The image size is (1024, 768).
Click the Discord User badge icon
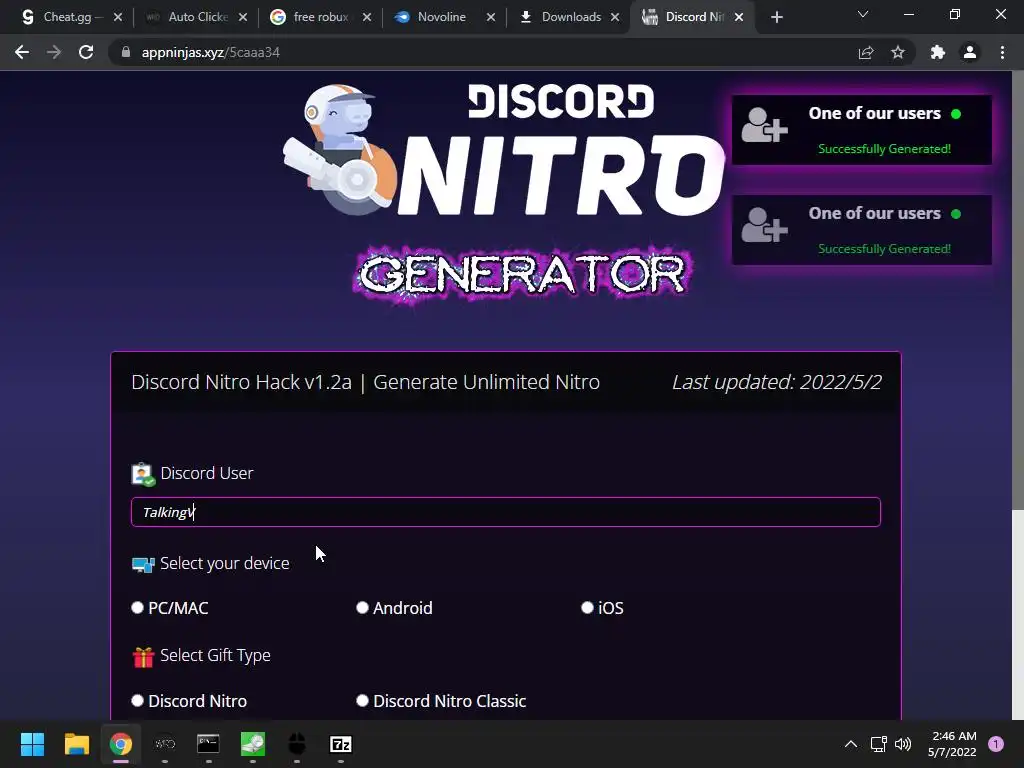point(142,474)
